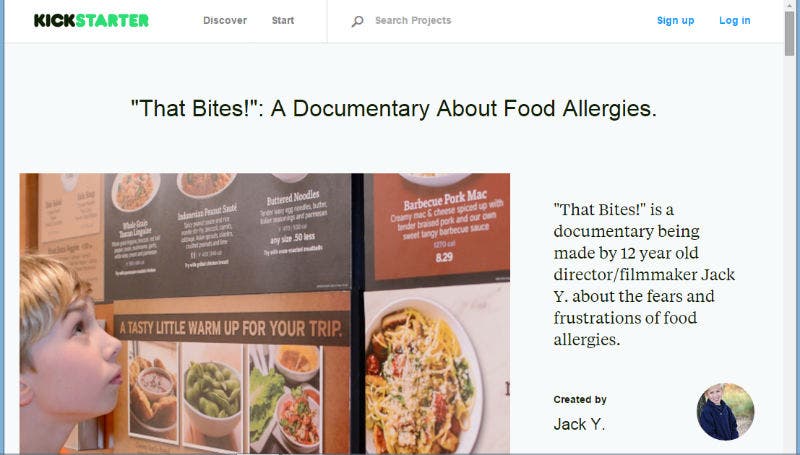This screenshot has width=800, height=455.
Task: Click the Sign up link
Action: click(x=676, y=21)
